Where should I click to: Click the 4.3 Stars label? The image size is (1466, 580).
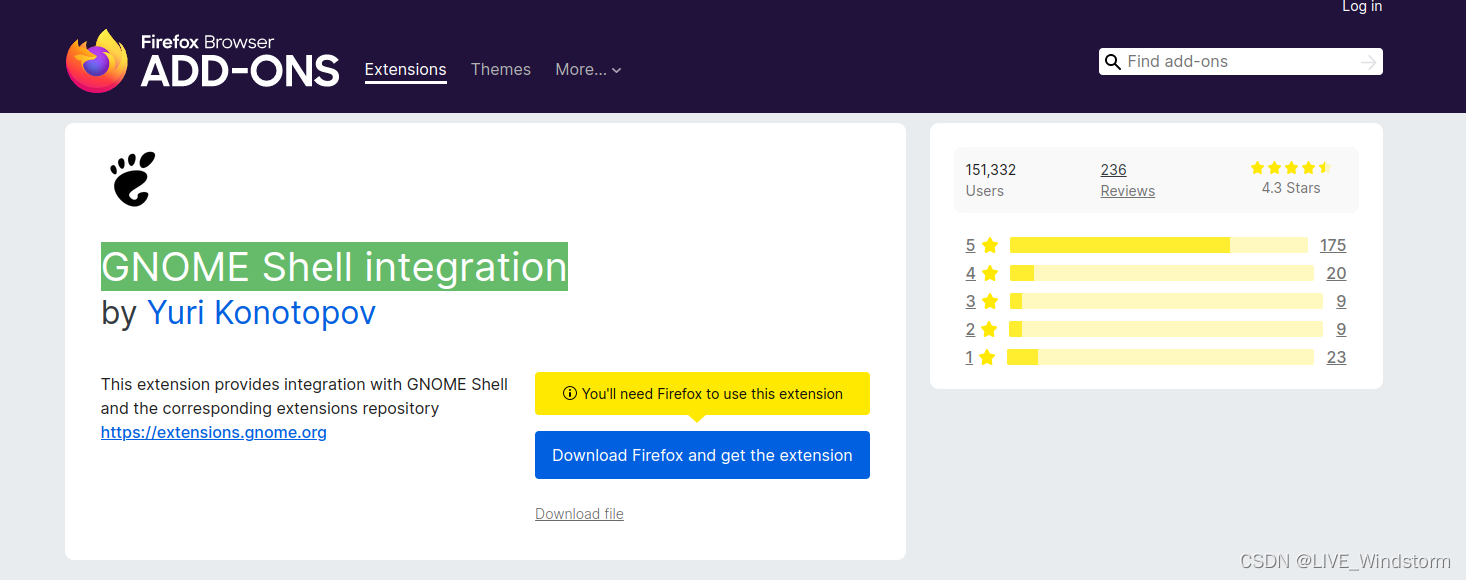pos(1291,188)
